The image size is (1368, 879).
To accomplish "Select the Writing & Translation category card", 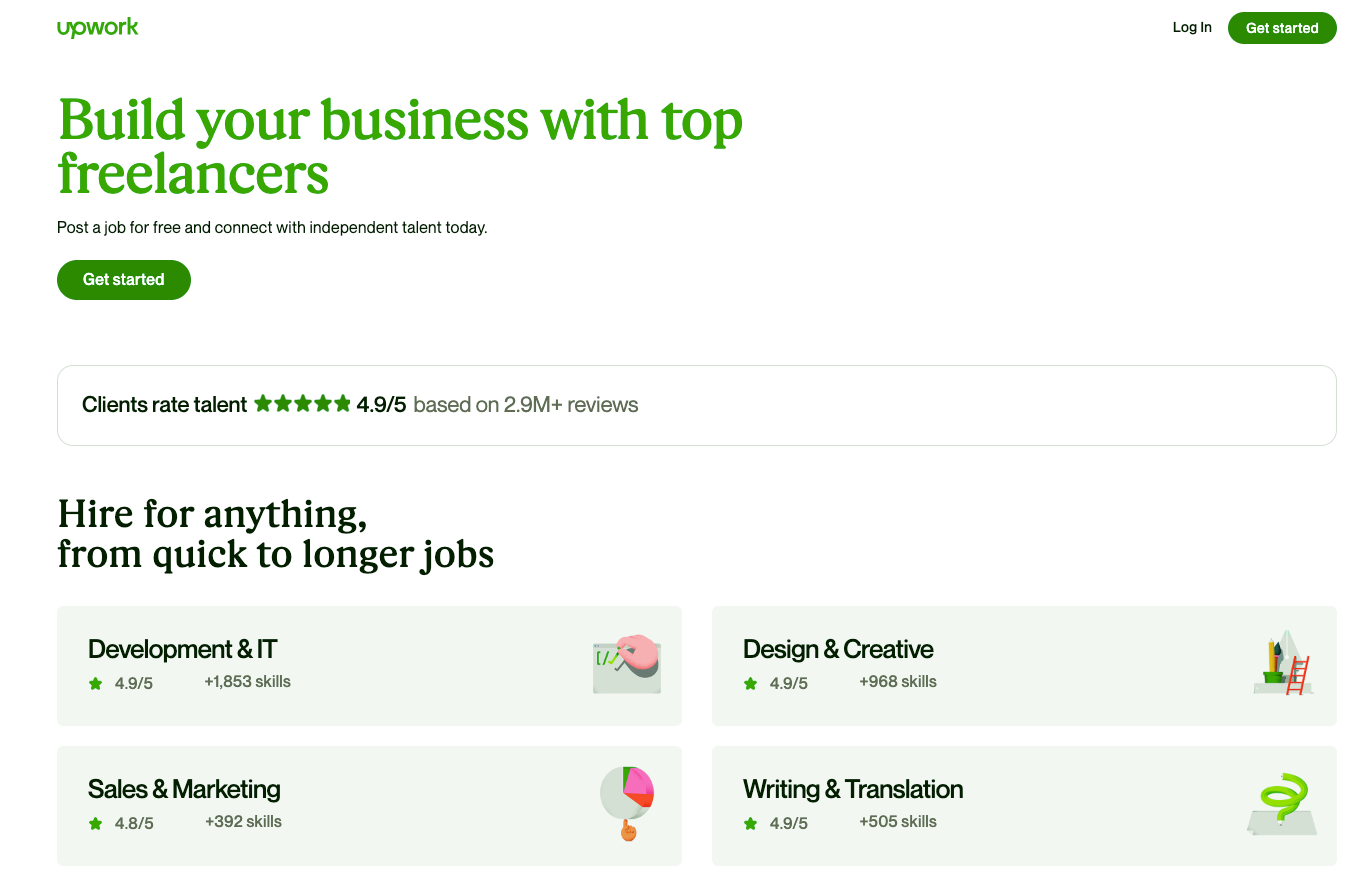I will [x=1024, y=805].
